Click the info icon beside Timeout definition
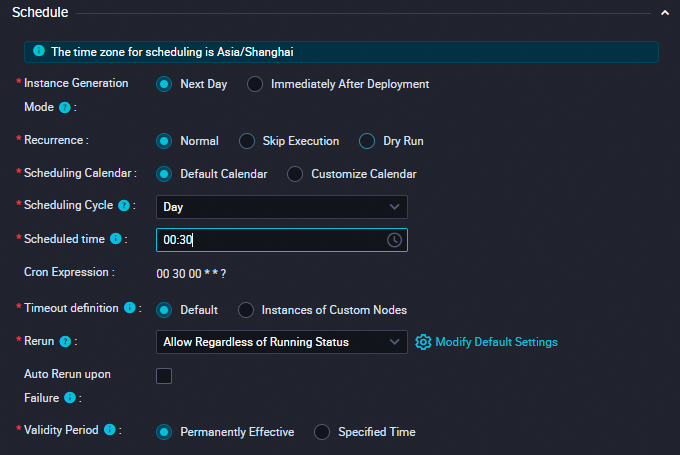This screenshot has width=680, height=455. click(x=130, y=309)
